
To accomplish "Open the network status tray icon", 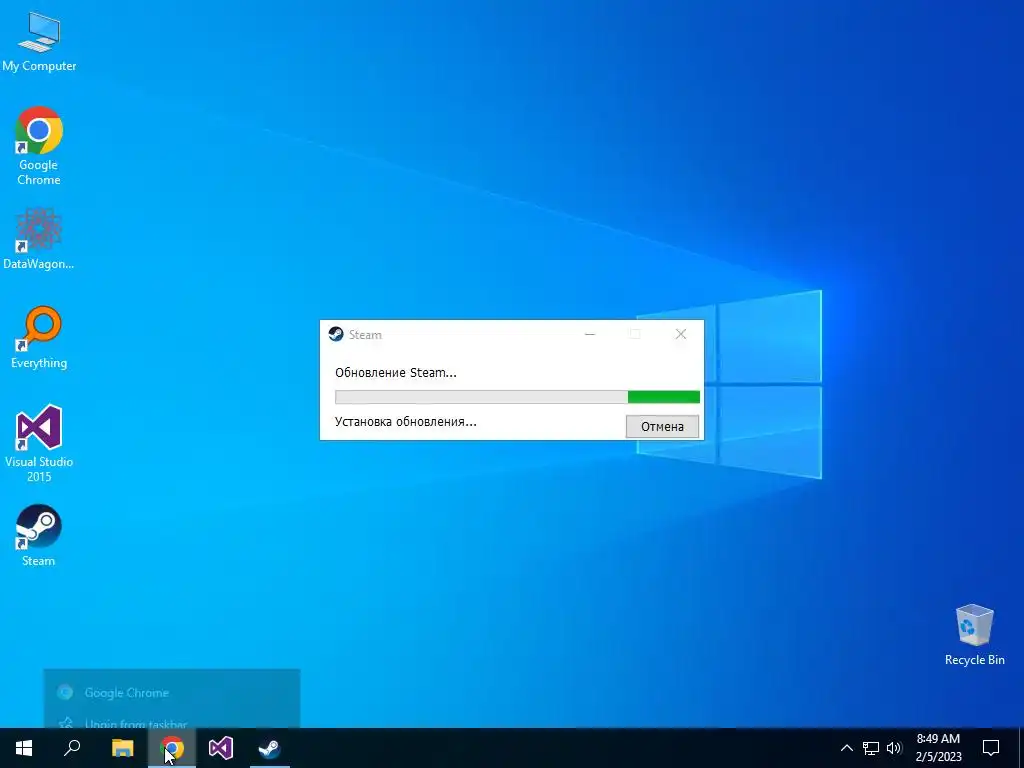I will [x=871, y=748].
